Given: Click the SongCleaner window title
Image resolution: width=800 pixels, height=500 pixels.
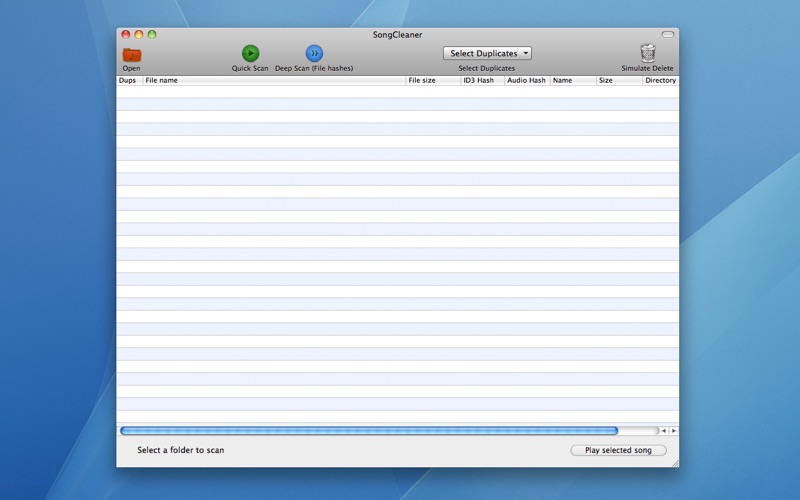Looking at the screenshot, I should click(x=397, y=35).
